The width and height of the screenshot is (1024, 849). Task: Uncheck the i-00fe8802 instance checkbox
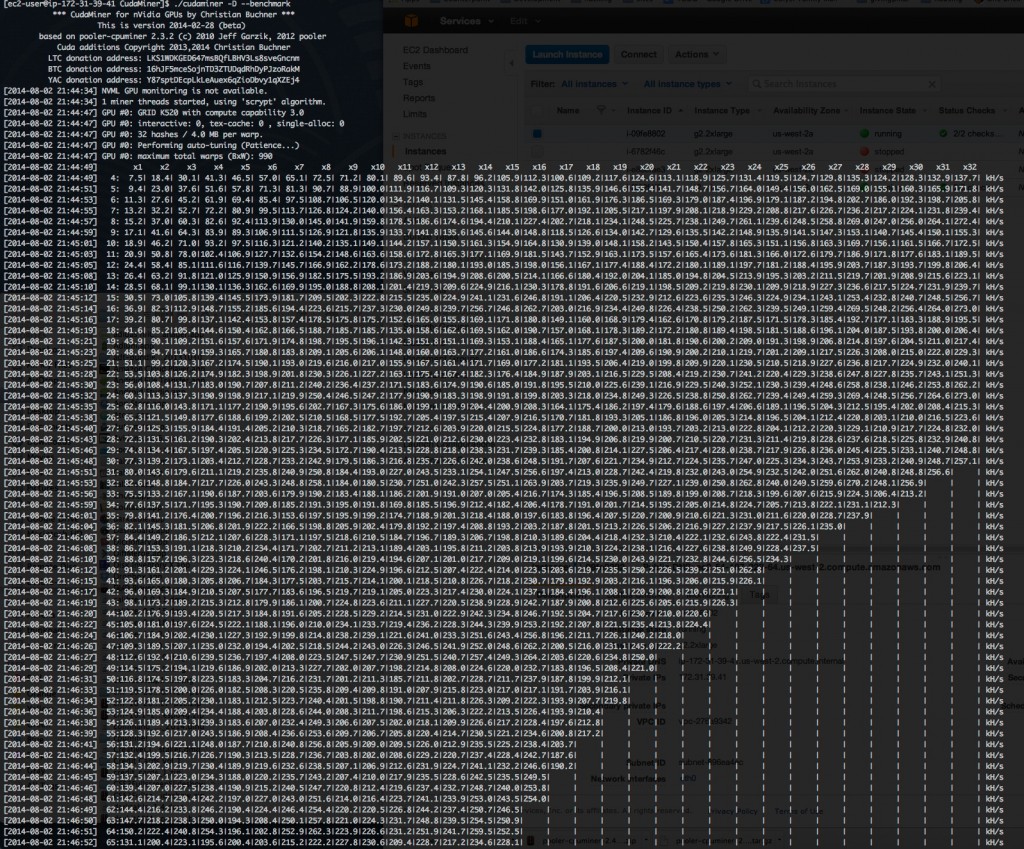point(537,134)
